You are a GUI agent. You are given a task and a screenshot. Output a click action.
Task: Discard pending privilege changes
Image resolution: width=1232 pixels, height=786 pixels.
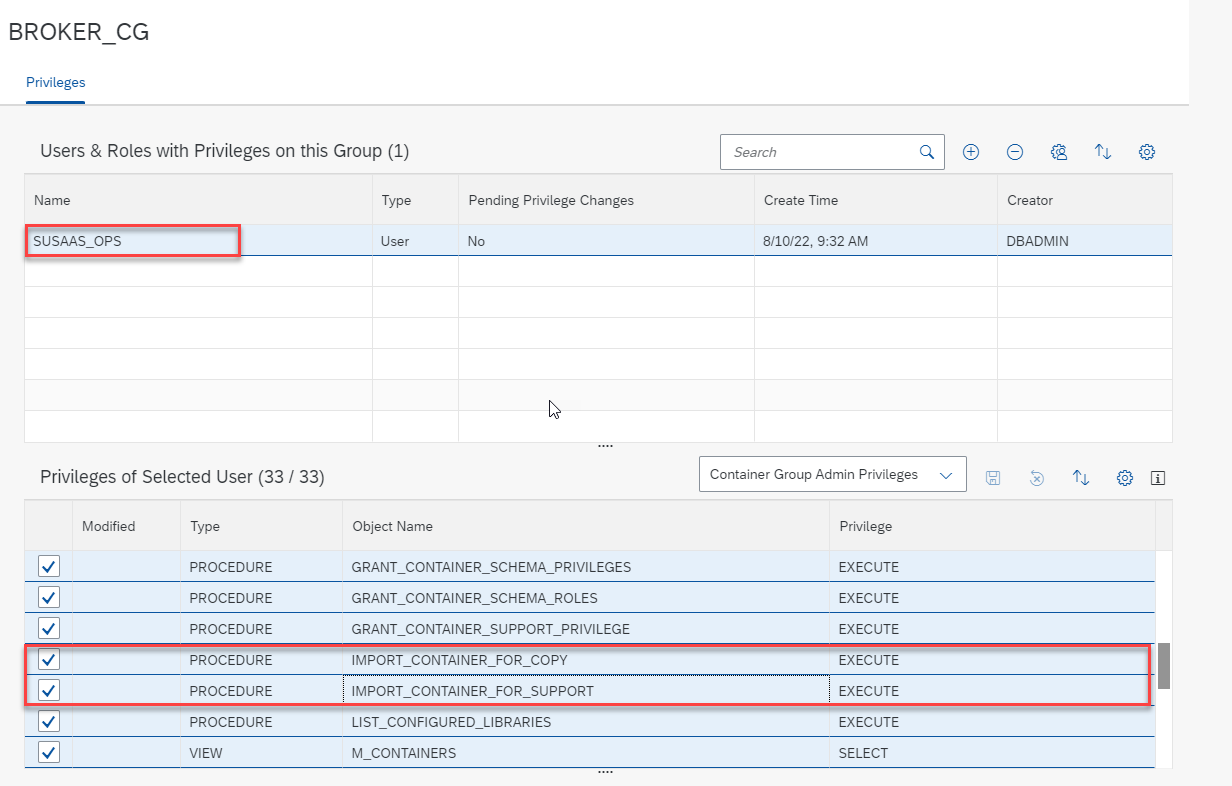1037,477
